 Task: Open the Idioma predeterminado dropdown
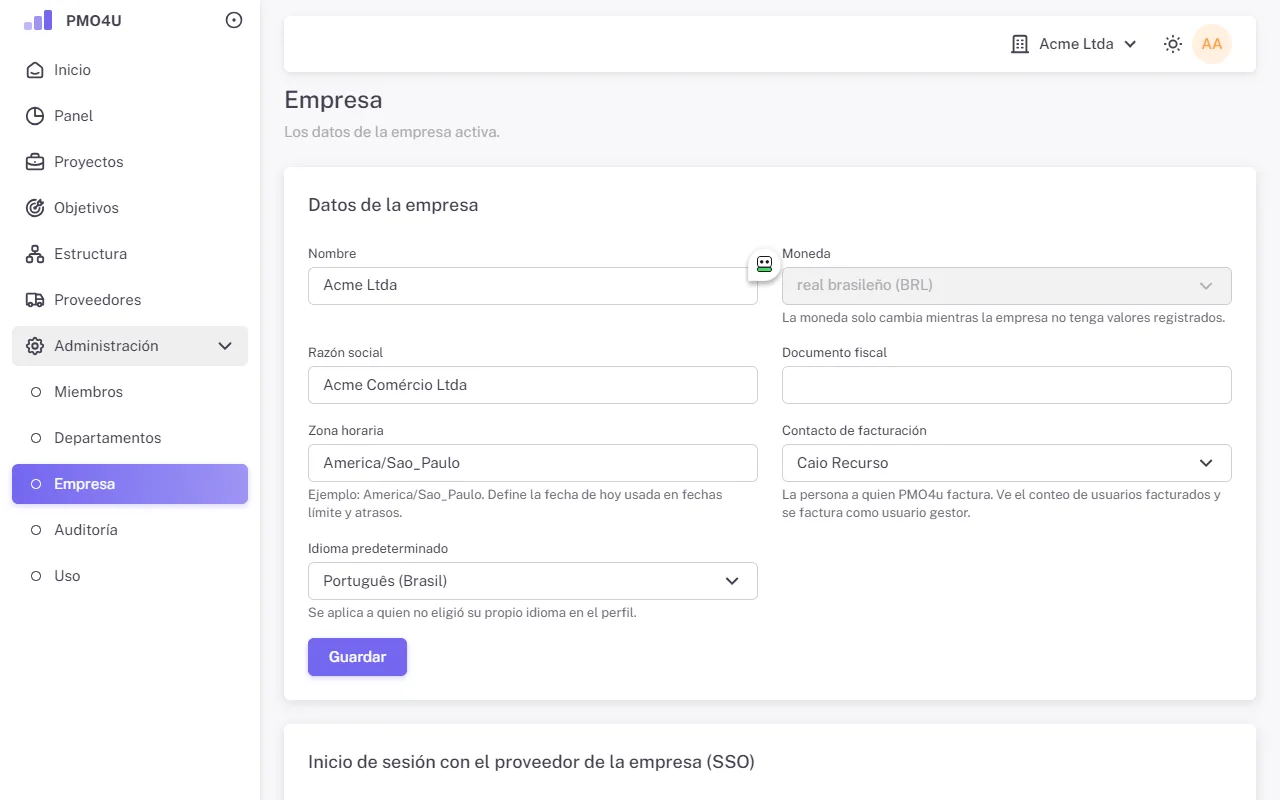(x=533, y=581)
